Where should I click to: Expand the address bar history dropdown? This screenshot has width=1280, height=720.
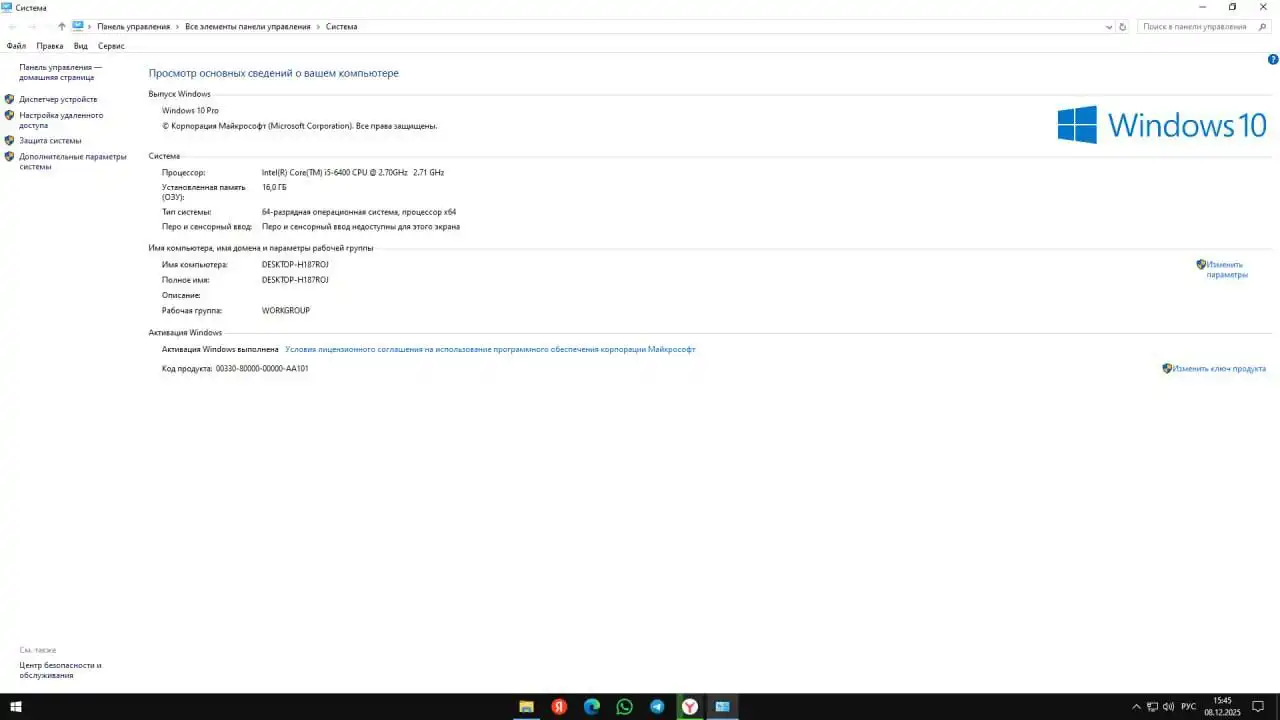click(x=1108, y=27)
